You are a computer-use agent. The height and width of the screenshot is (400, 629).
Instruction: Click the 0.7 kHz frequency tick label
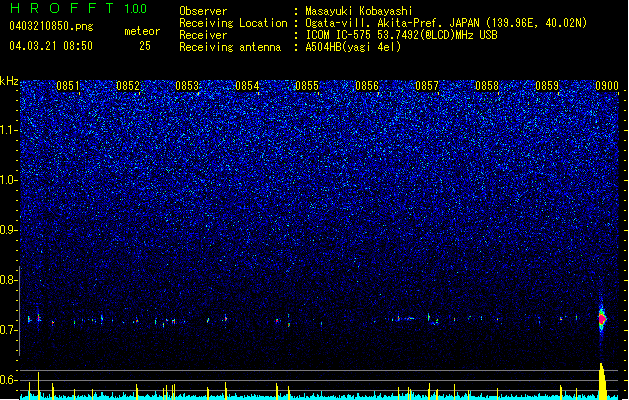point(8,330)
